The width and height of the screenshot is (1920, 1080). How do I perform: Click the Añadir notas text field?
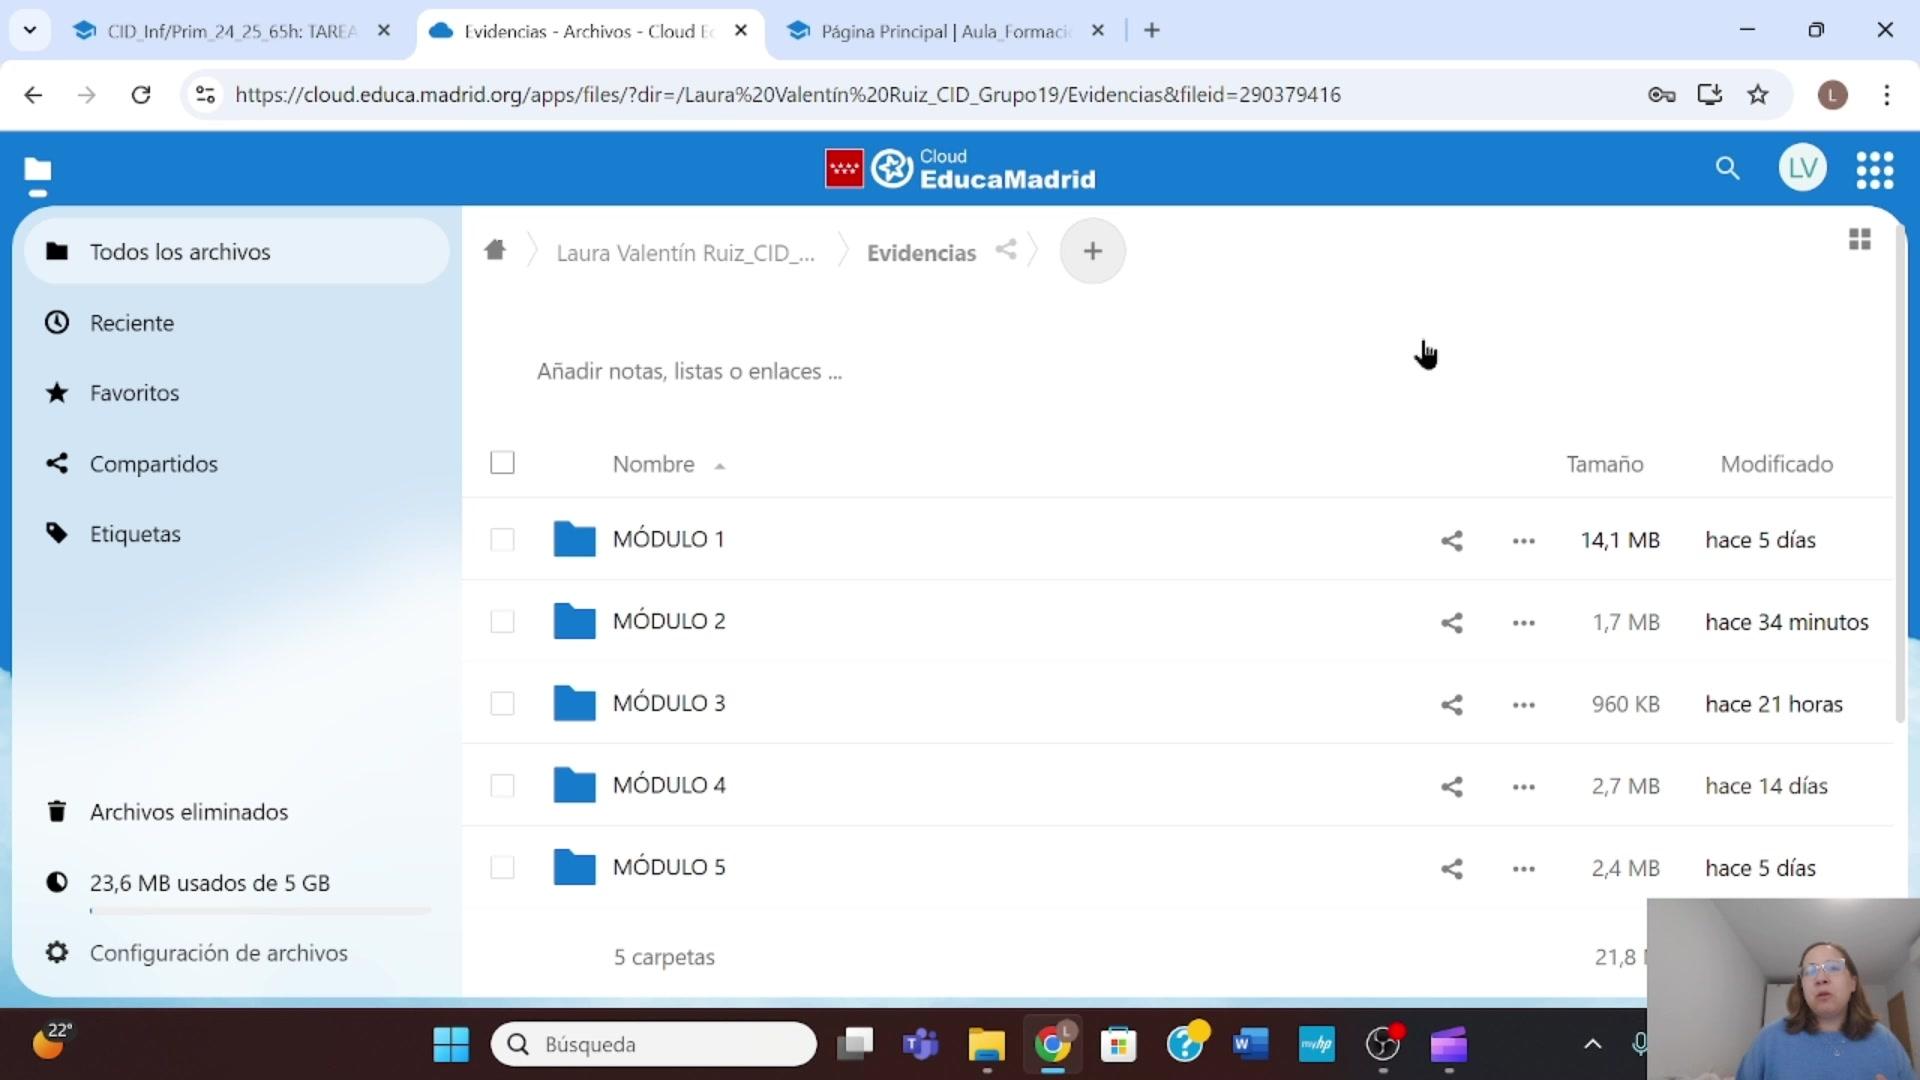689,372
